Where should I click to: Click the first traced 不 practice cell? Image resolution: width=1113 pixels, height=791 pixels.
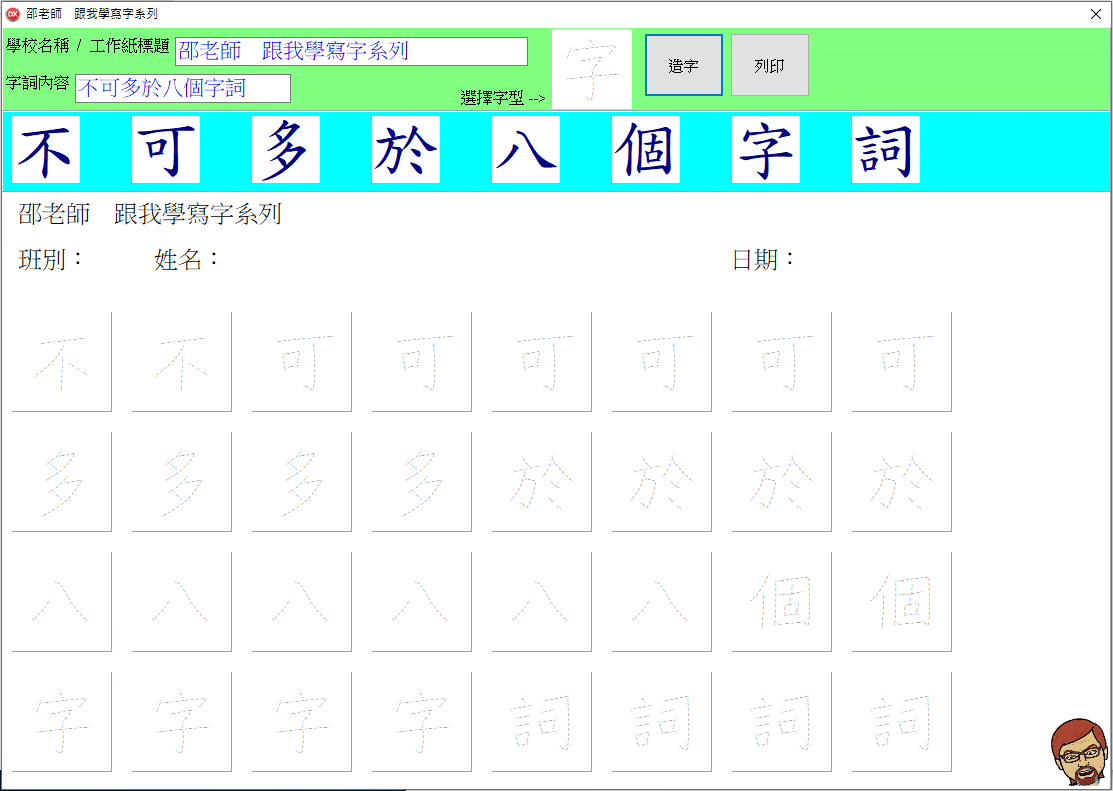(61, 361)
